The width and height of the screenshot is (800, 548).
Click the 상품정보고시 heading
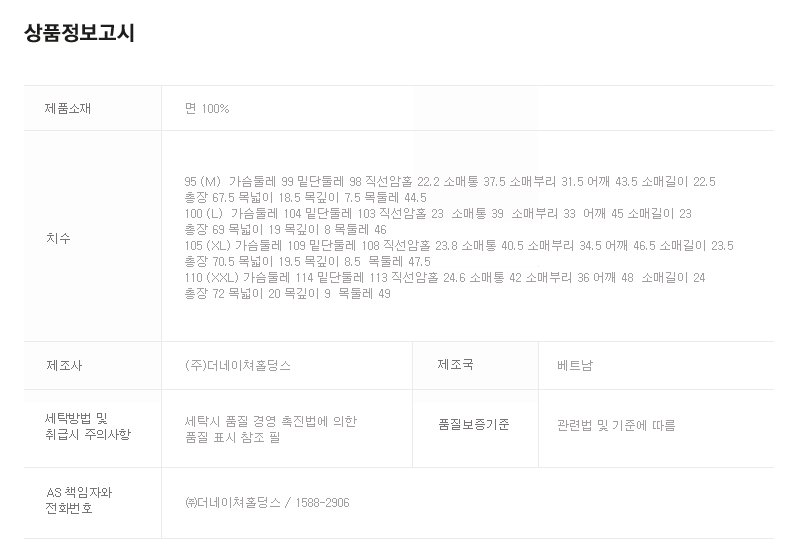79,33
